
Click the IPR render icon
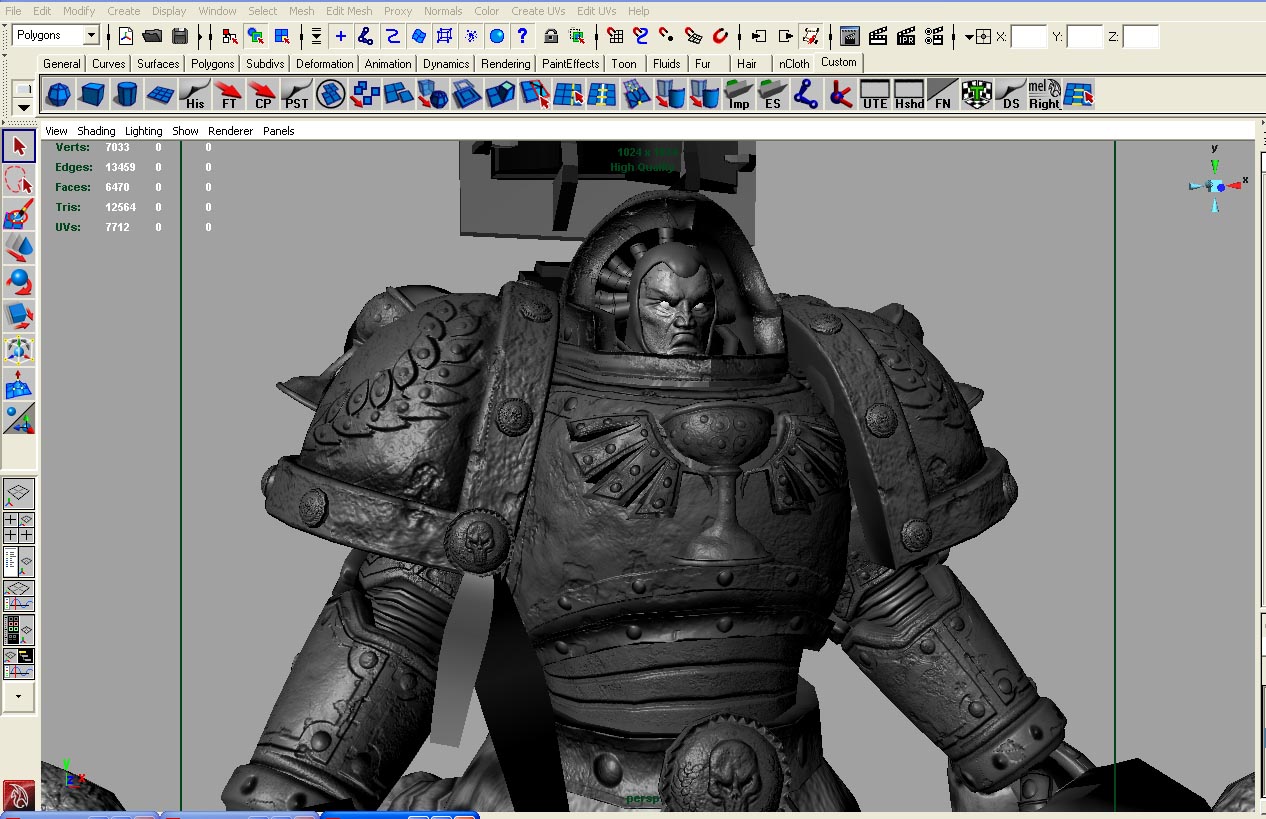tap(906, 36)
